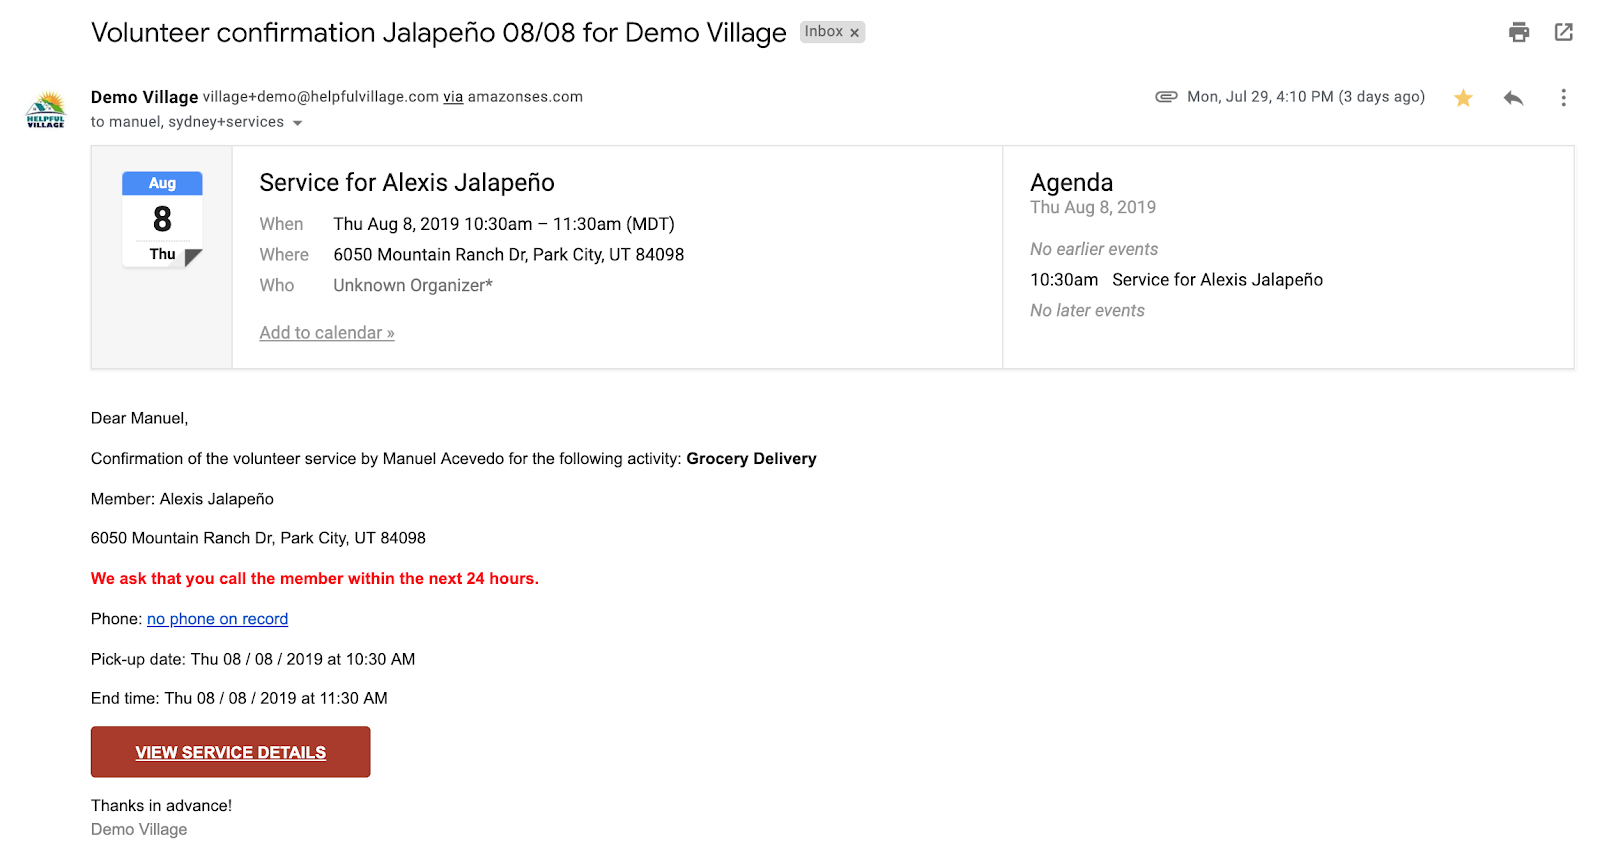Viewport: 1600px width, 846px height.
Task: Click the Aug 8 calendar date icon
Action: pyautogui.click(x=162, y=219)
